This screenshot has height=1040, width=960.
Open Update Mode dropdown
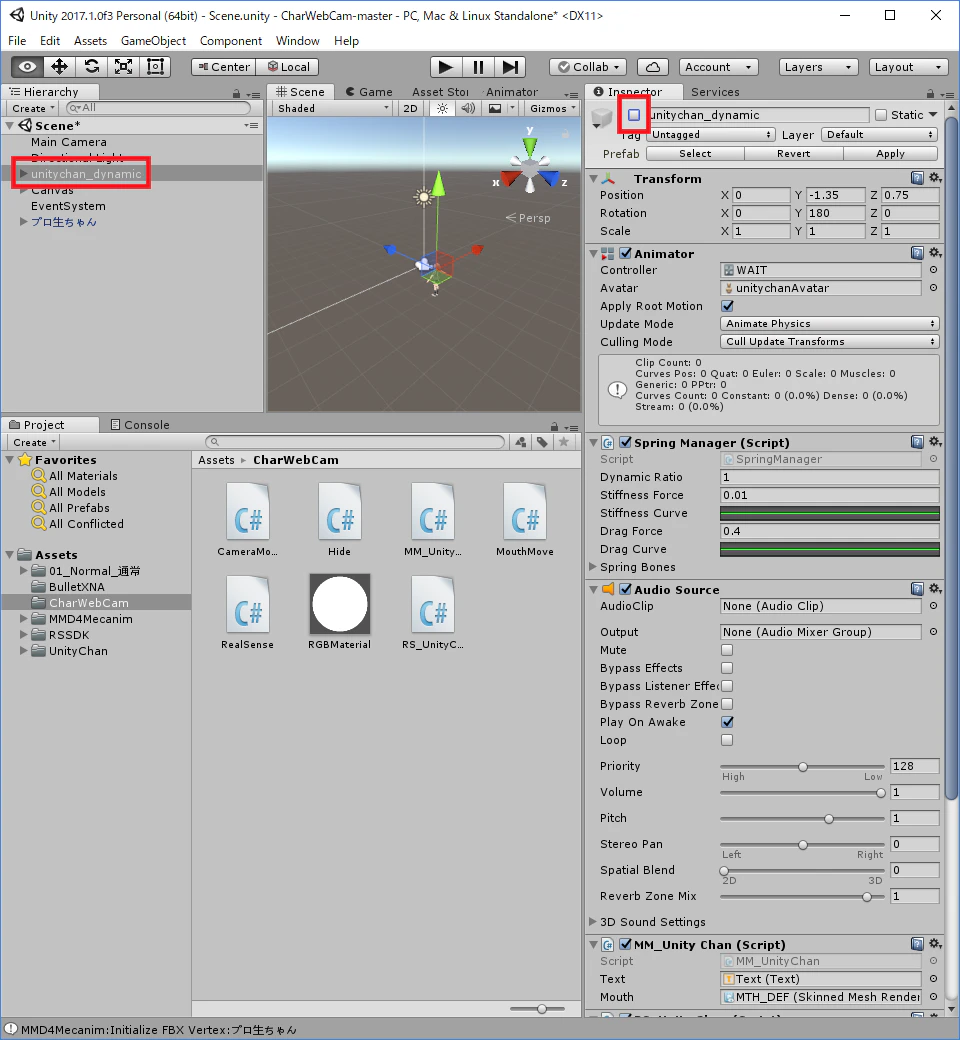pyautogui.click(x=829, y=324)
